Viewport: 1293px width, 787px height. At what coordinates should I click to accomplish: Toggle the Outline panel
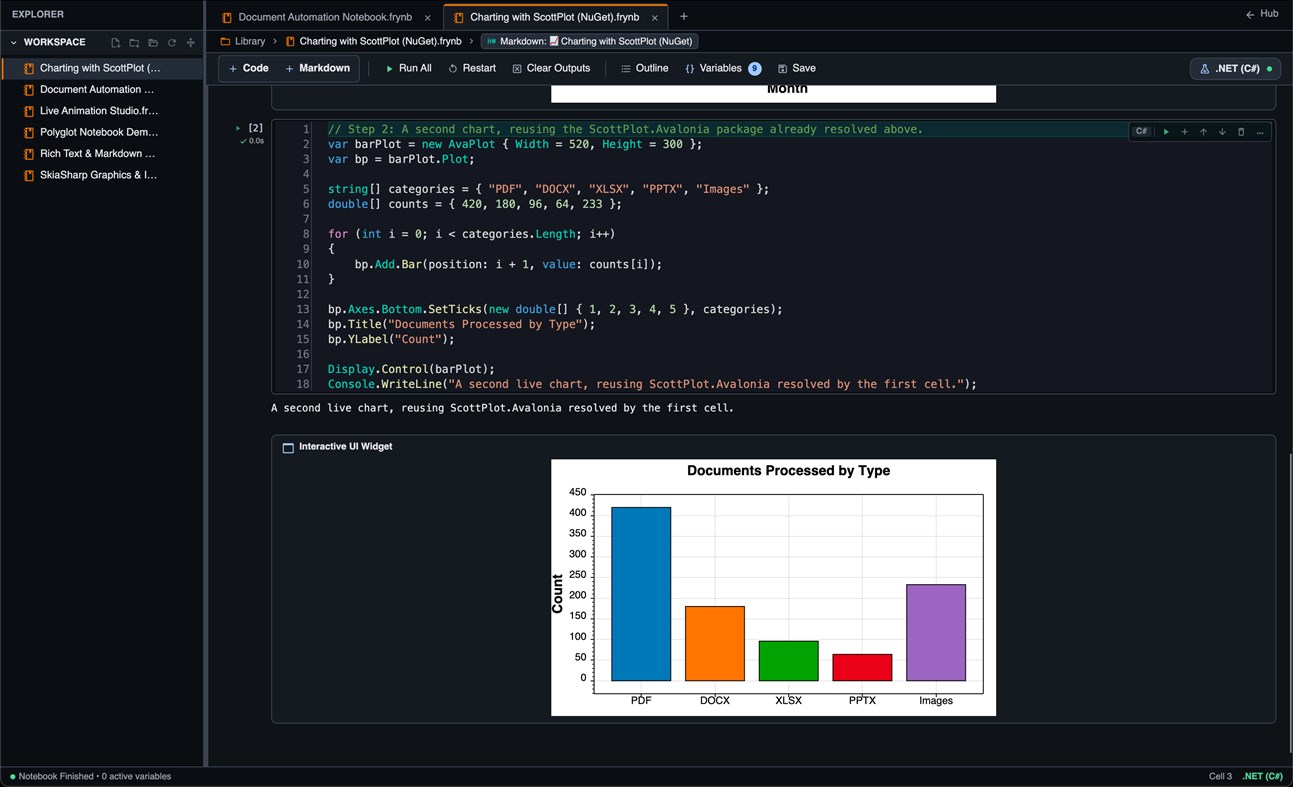tap(644, 69)
